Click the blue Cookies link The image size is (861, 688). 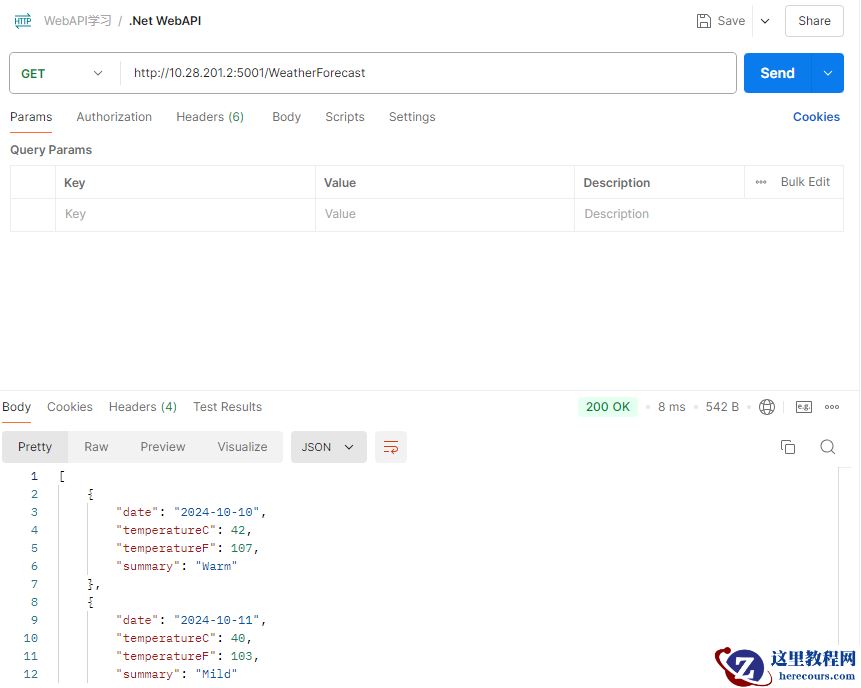pyautogui.click(x=816, y=117)
